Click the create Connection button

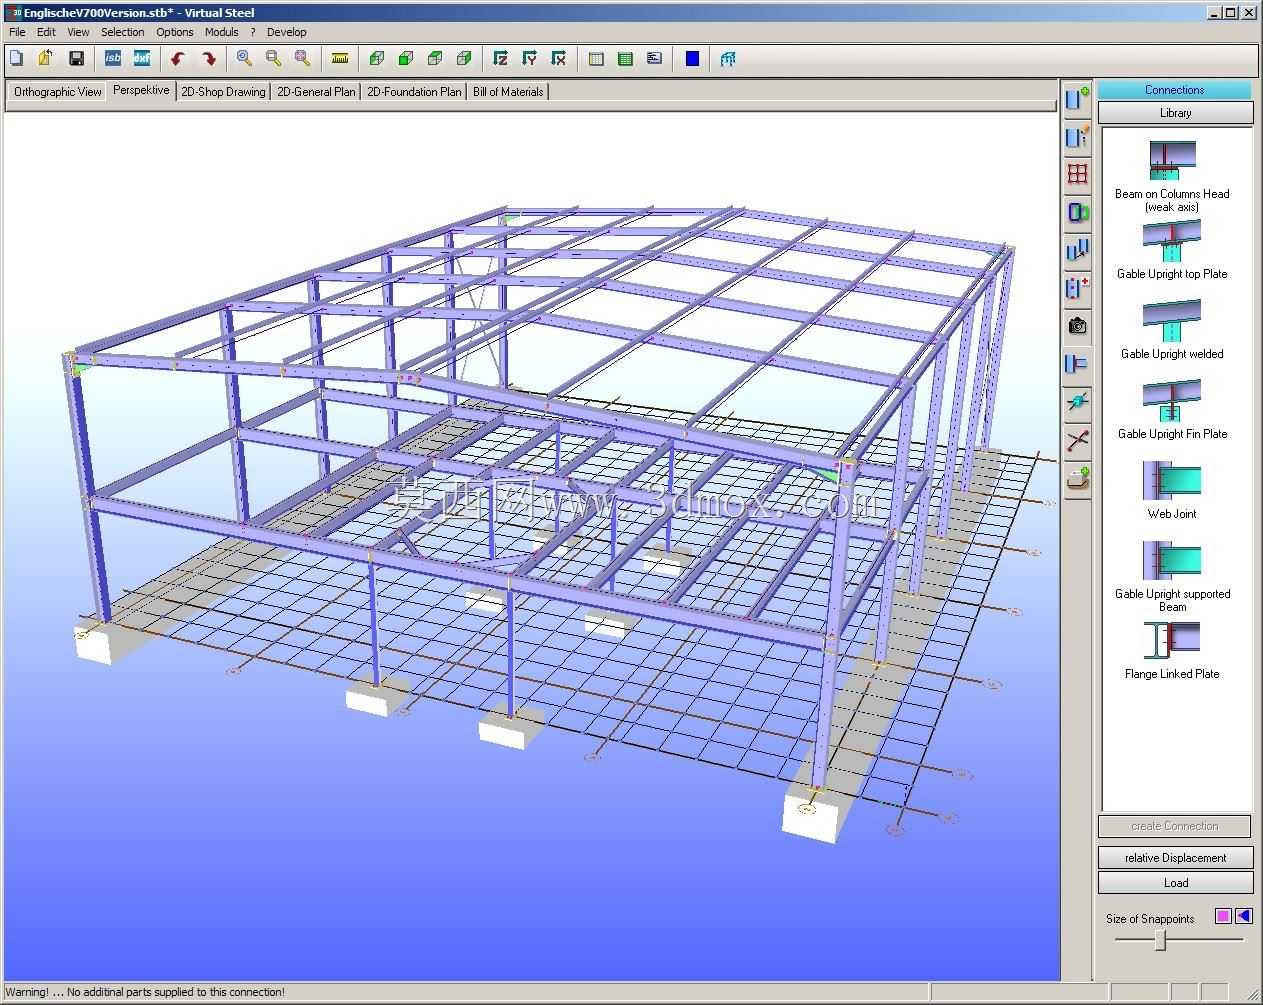(x=1174, y=826)
